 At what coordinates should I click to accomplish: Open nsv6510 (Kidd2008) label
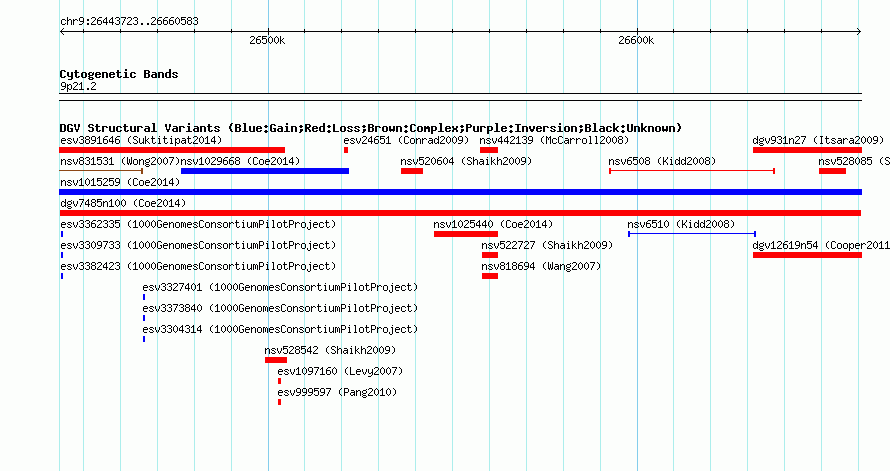click(x=681, y=224)
